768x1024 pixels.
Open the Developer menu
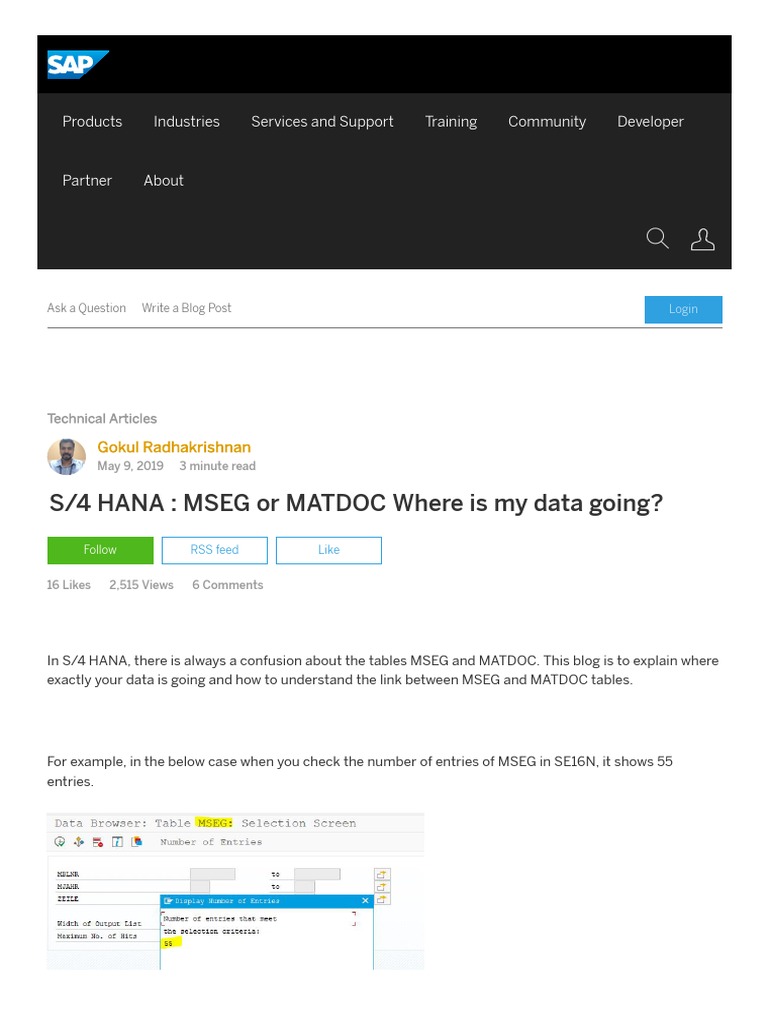[650, 122]
